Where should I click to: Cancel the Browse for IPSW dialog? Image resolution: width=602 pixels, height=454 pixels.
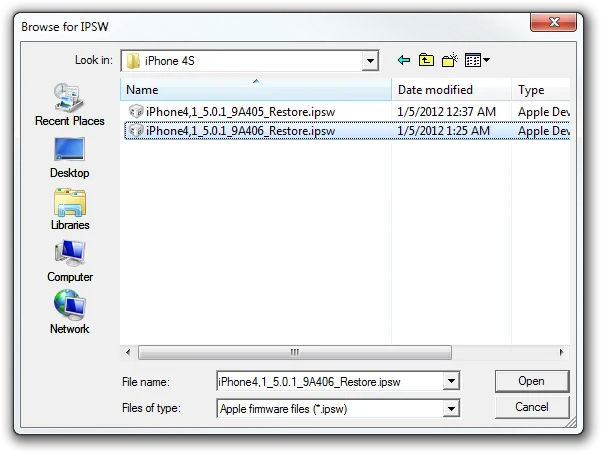pyautogui.click(x=532, y=407)
